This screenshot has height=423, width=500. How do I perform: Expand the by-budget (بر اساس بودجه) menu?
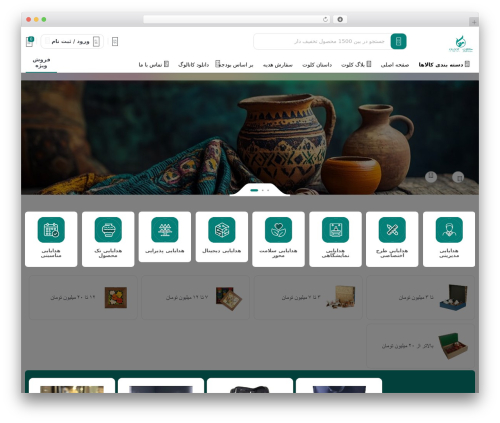coord(234,64)
